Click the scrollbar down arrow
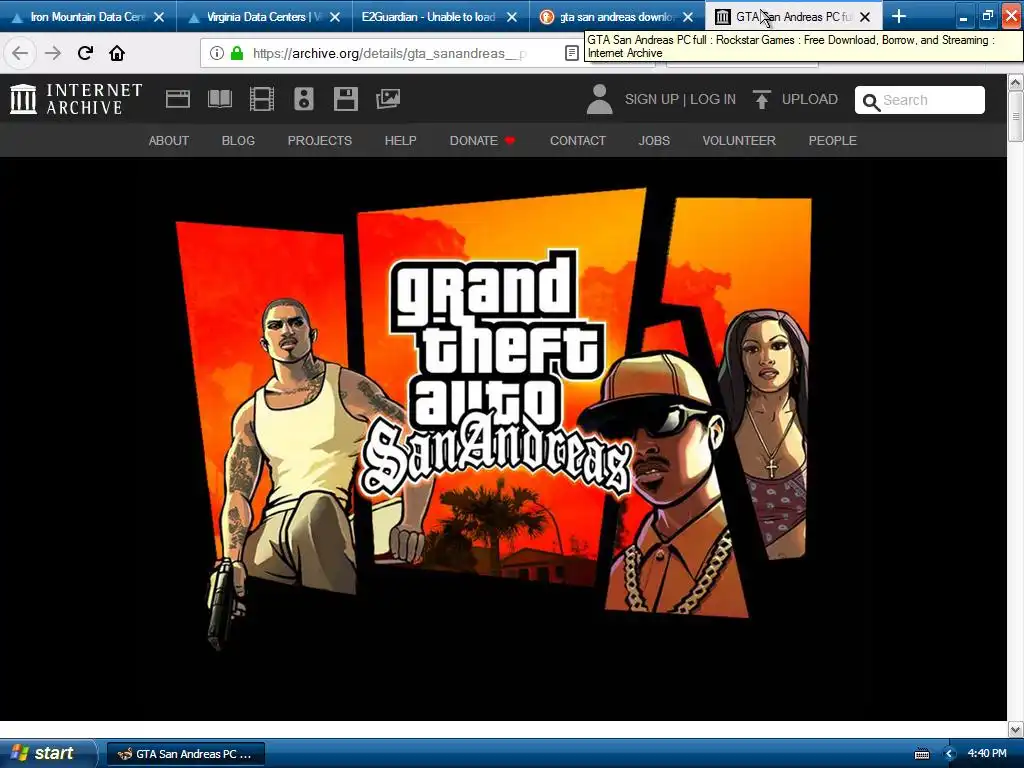Image resolution: width=1024 pixels, height=768 pixels. pyautogui.click(x=1015, y=729)
